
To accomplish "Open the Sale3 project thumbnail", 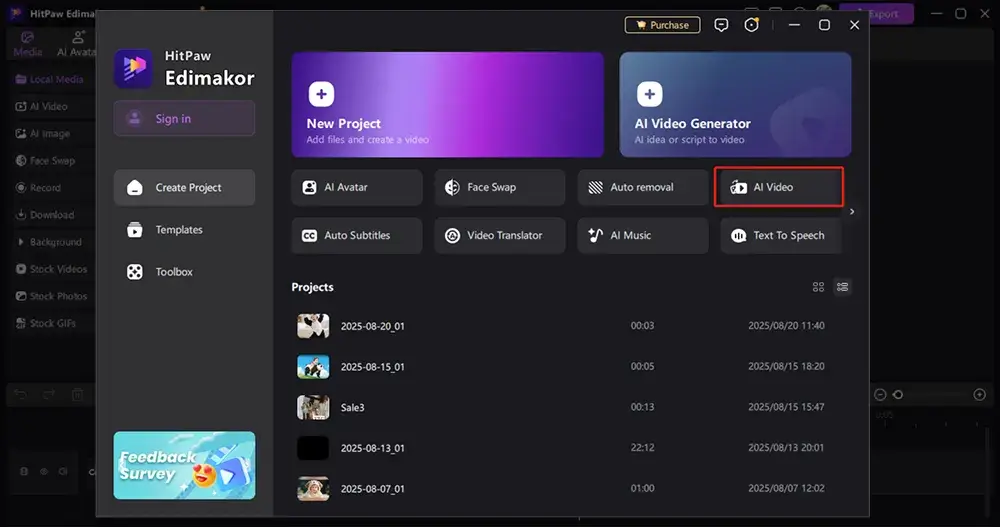I will pyautogui.click(x=313, y=407).
